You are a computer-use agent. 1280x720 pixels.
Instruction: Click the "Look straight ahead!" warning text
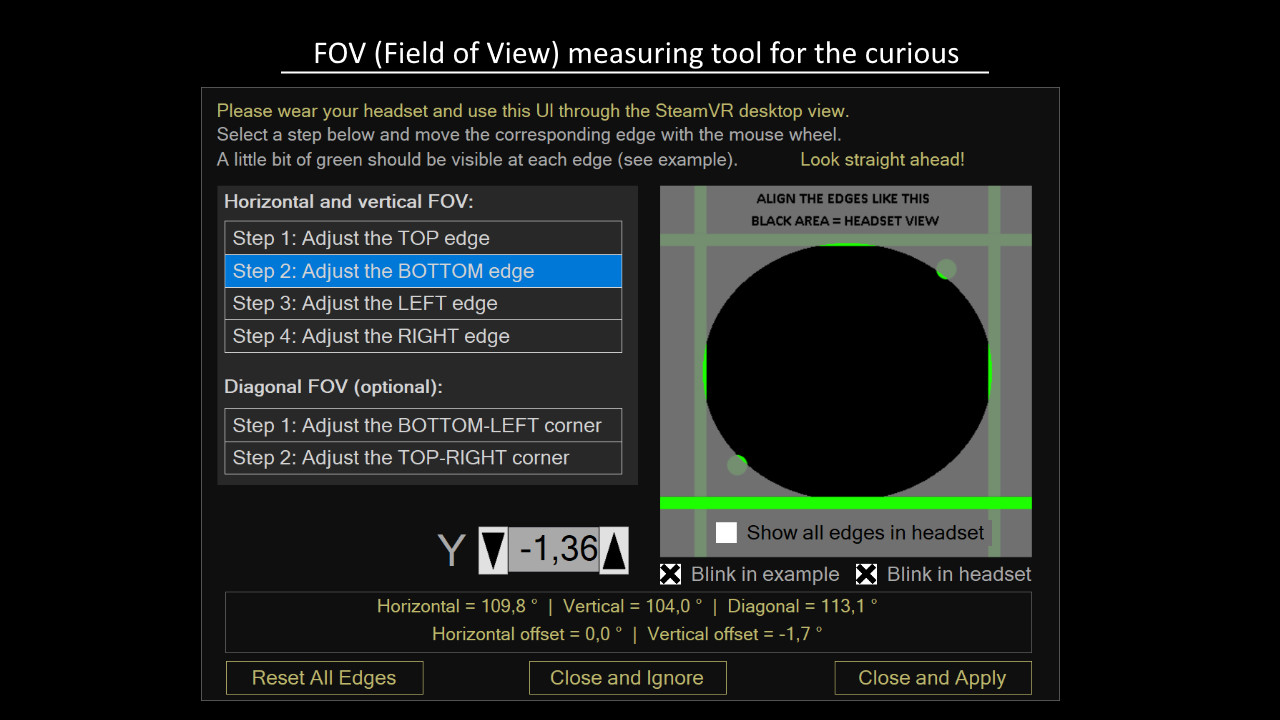(881, 159)
